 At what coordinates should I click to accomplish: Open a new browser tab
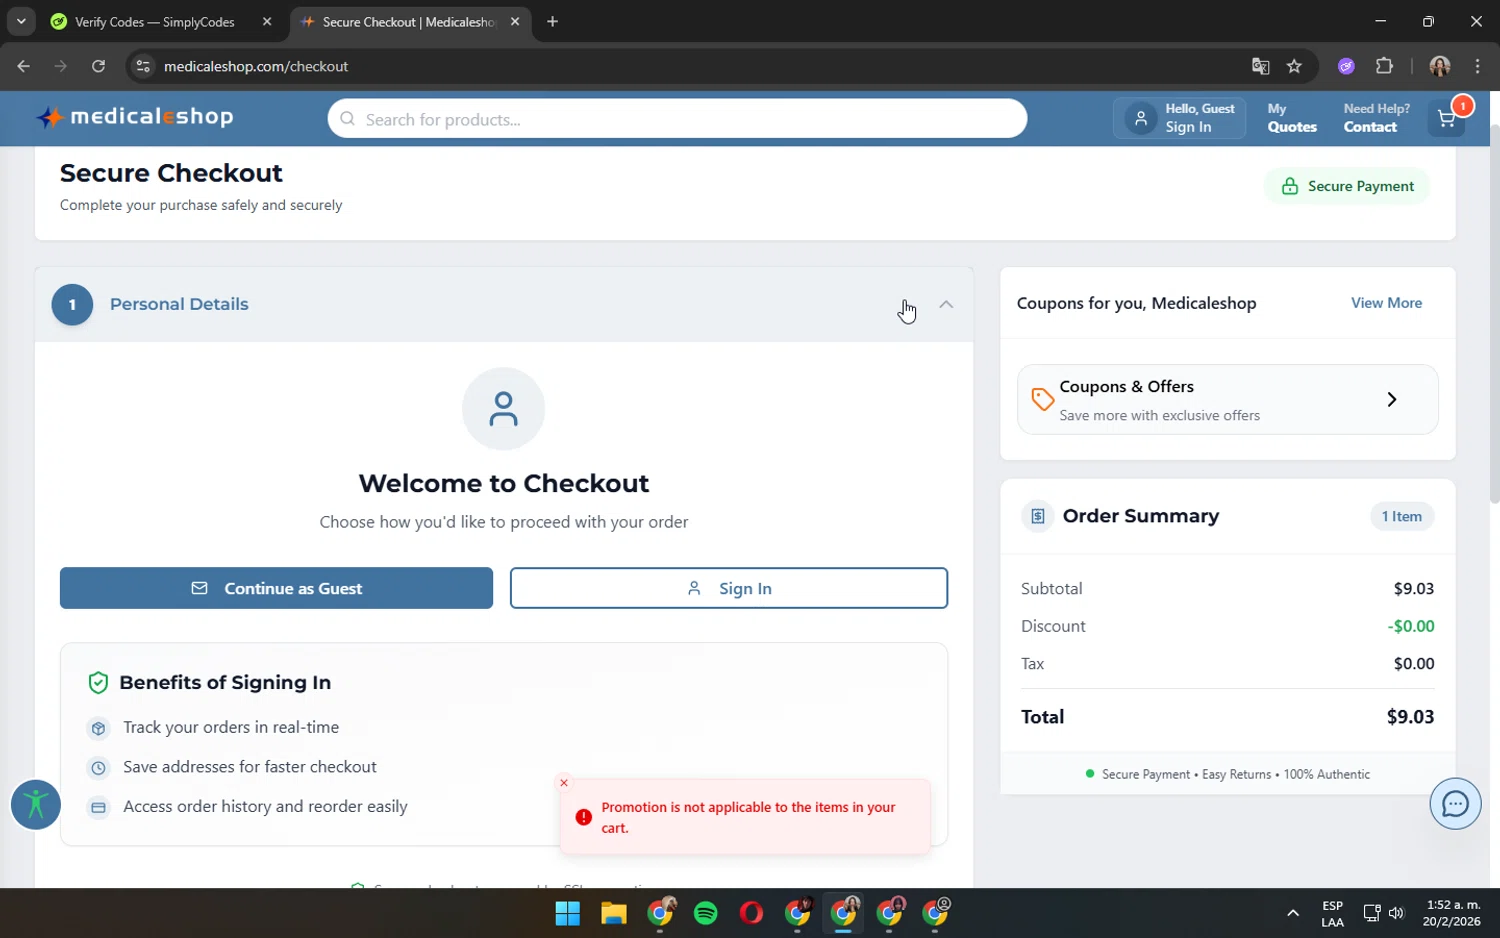pyautogui.click(x=552, y=21)
